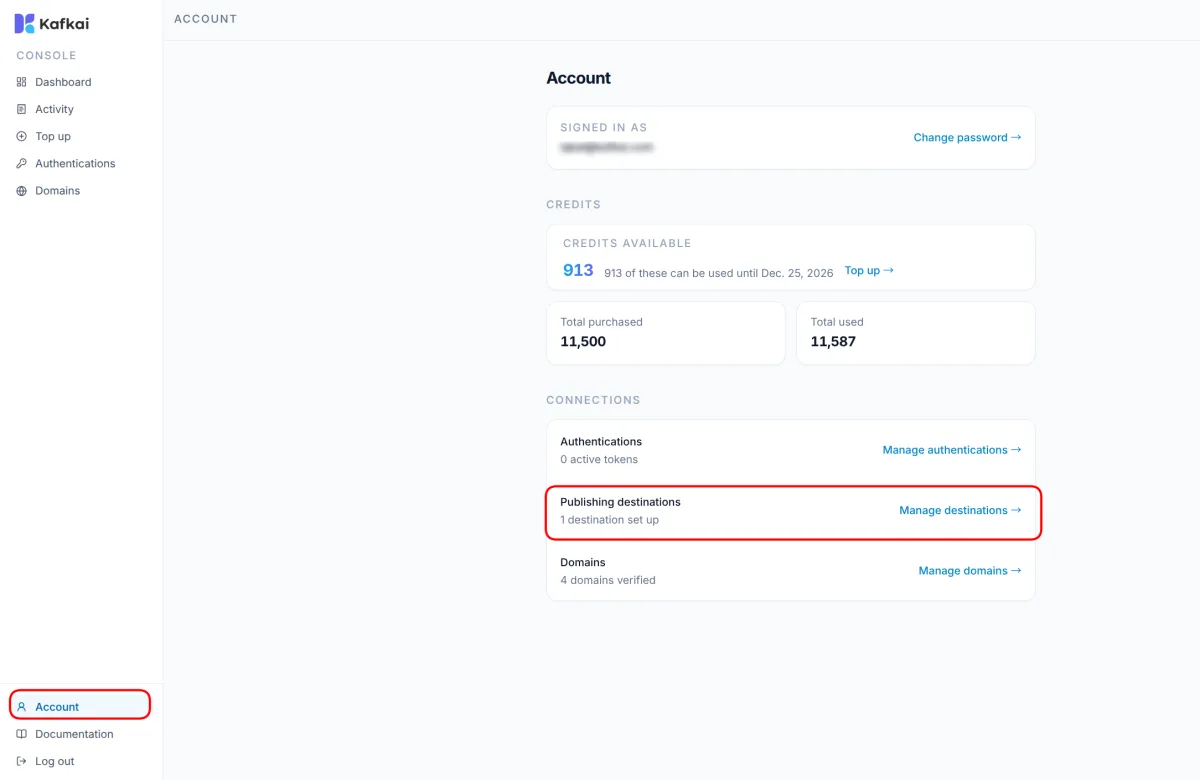Open Manage domains link
The image size is (1200, 780).
[970, 571]
